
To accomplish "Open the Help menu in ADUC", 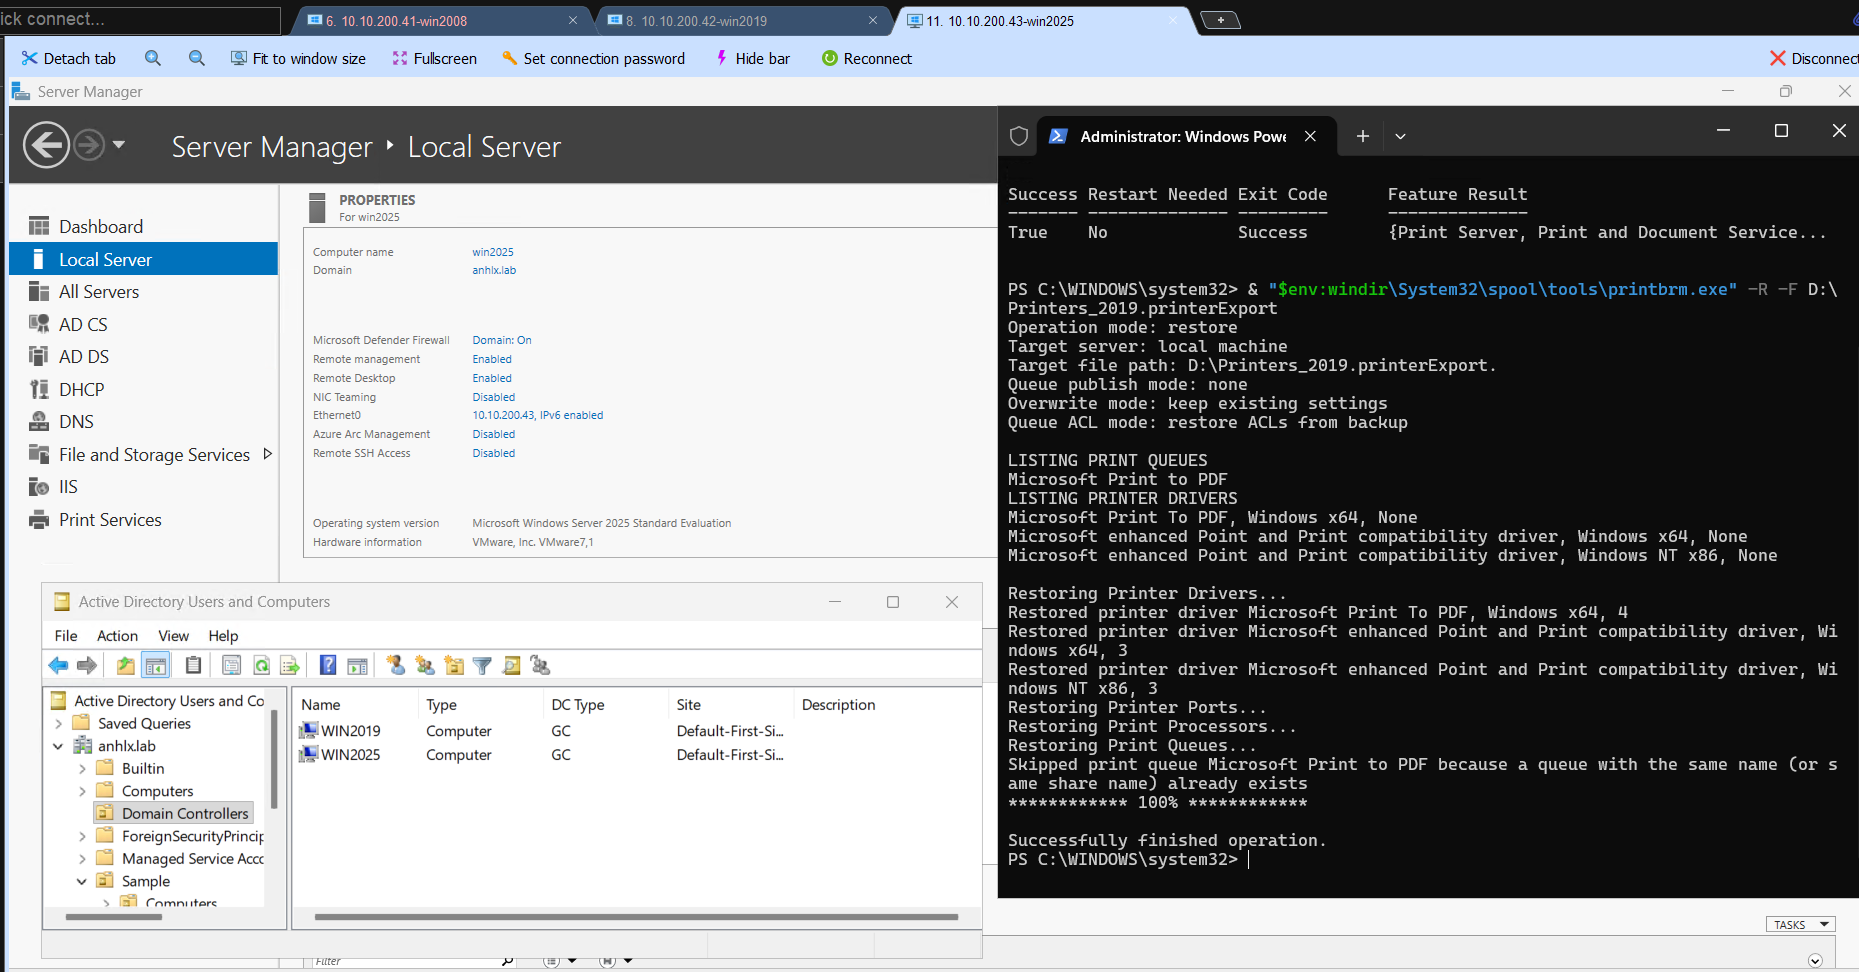I will coord(223,635).
